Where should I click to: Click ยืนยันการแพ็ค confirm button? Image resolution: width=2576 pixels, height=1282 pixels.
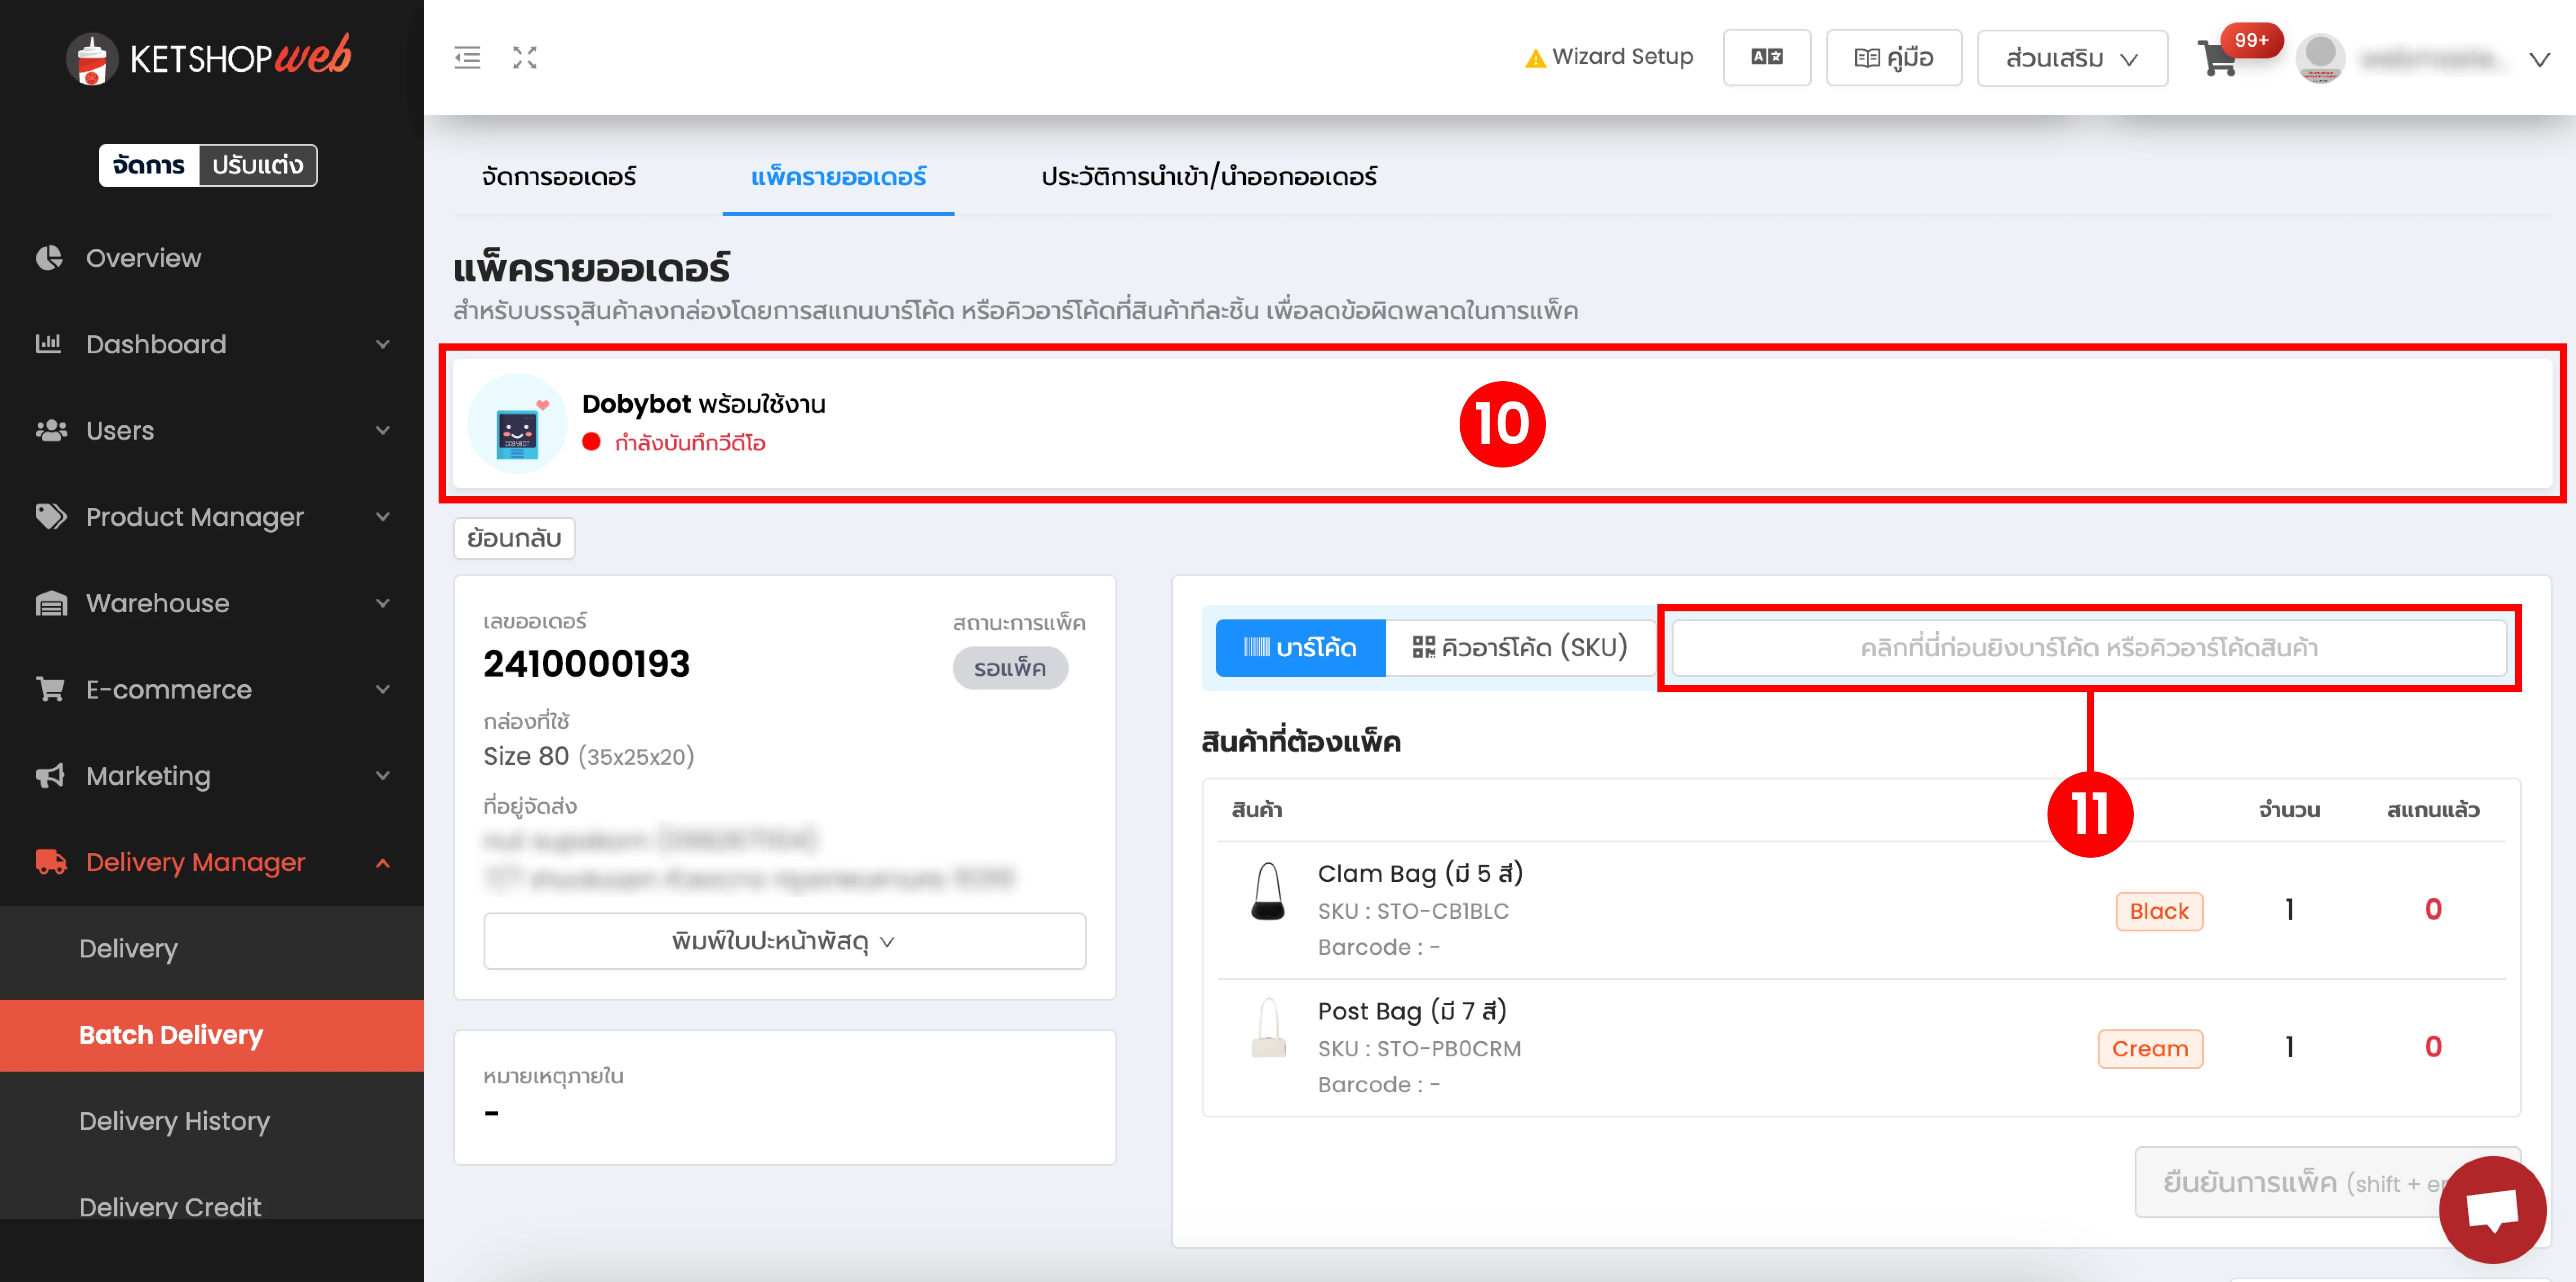coord(2327,1182)
